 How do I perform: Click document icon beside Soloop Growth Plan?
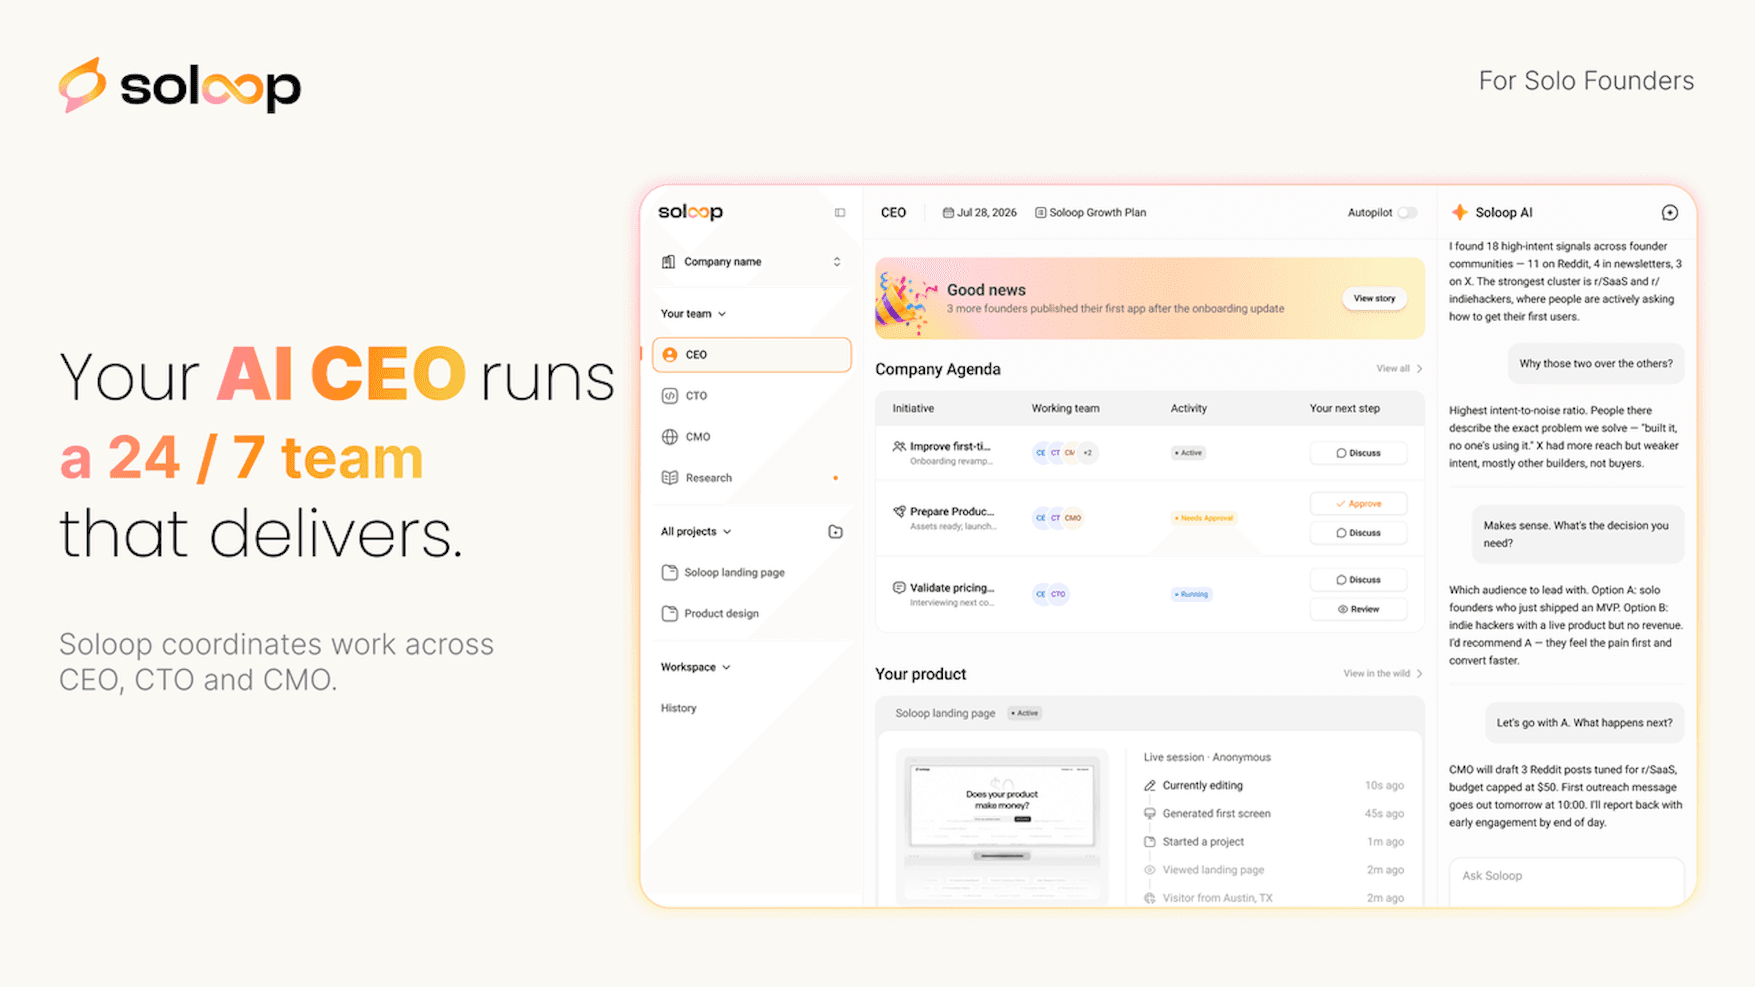pos(1040,213)
